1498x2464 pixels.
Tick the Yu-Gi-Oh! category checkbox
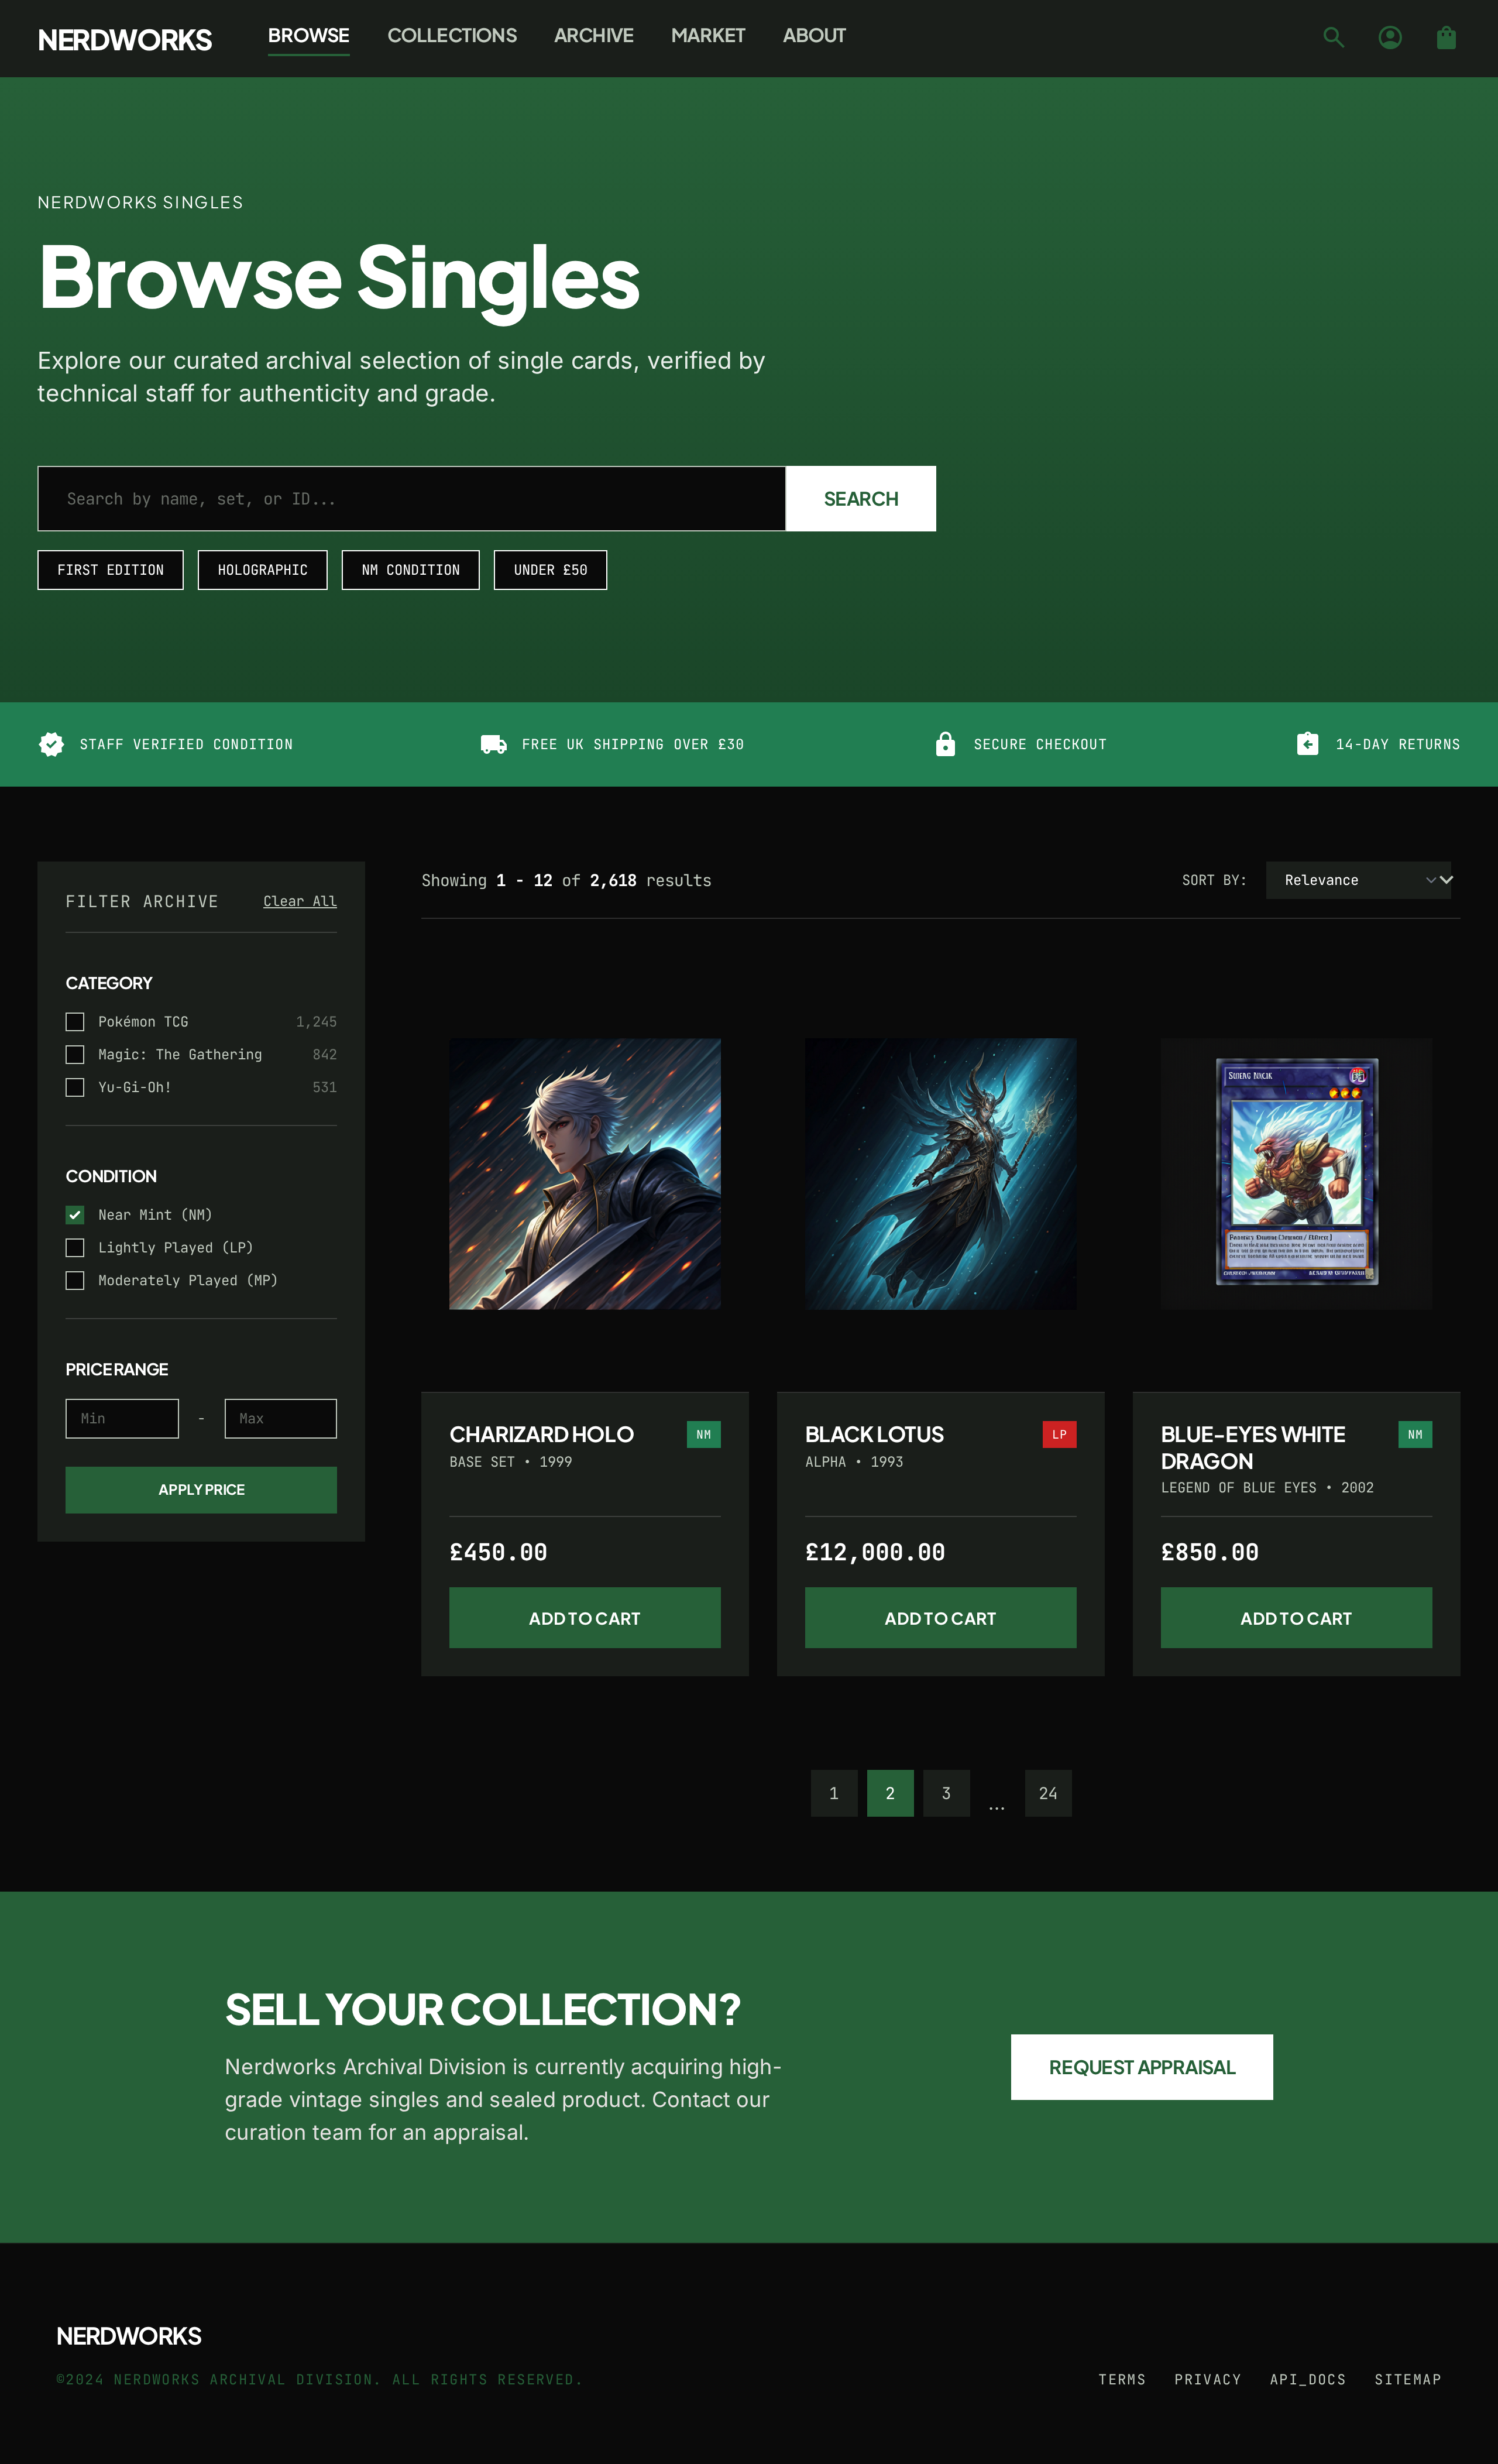click(x=75, y=1087)
